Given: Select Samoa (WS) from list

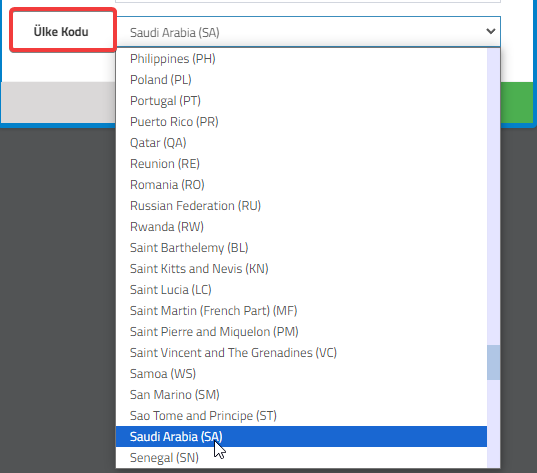Looking at the screenshot, I should coord(301,374).
